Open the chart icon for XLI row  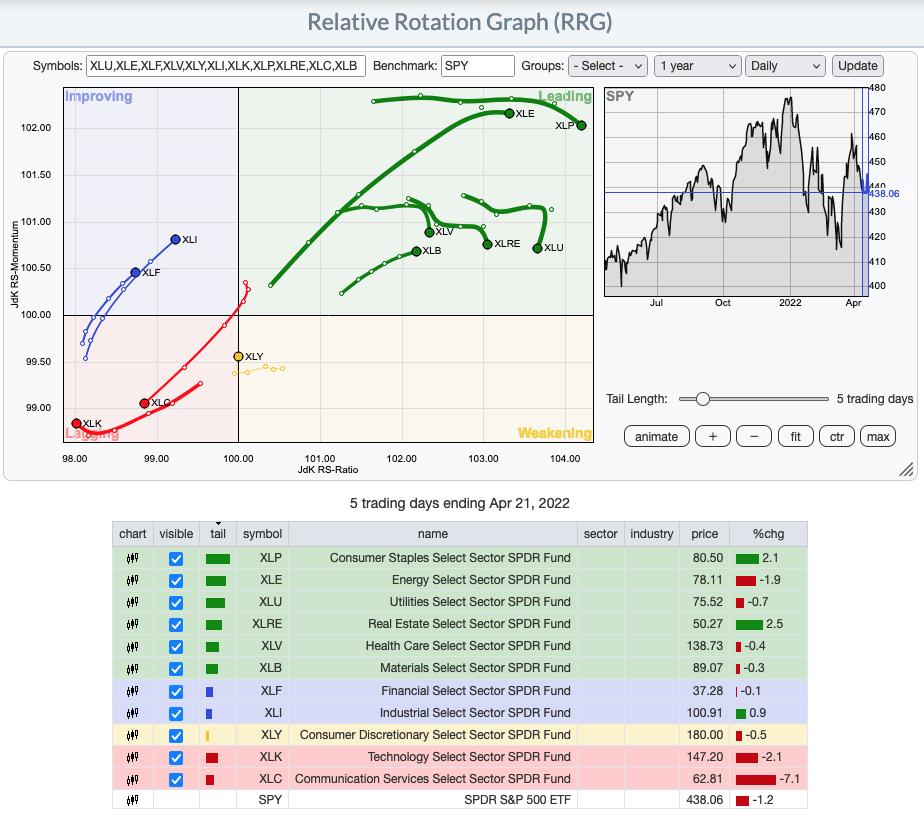tap(133, 713)
